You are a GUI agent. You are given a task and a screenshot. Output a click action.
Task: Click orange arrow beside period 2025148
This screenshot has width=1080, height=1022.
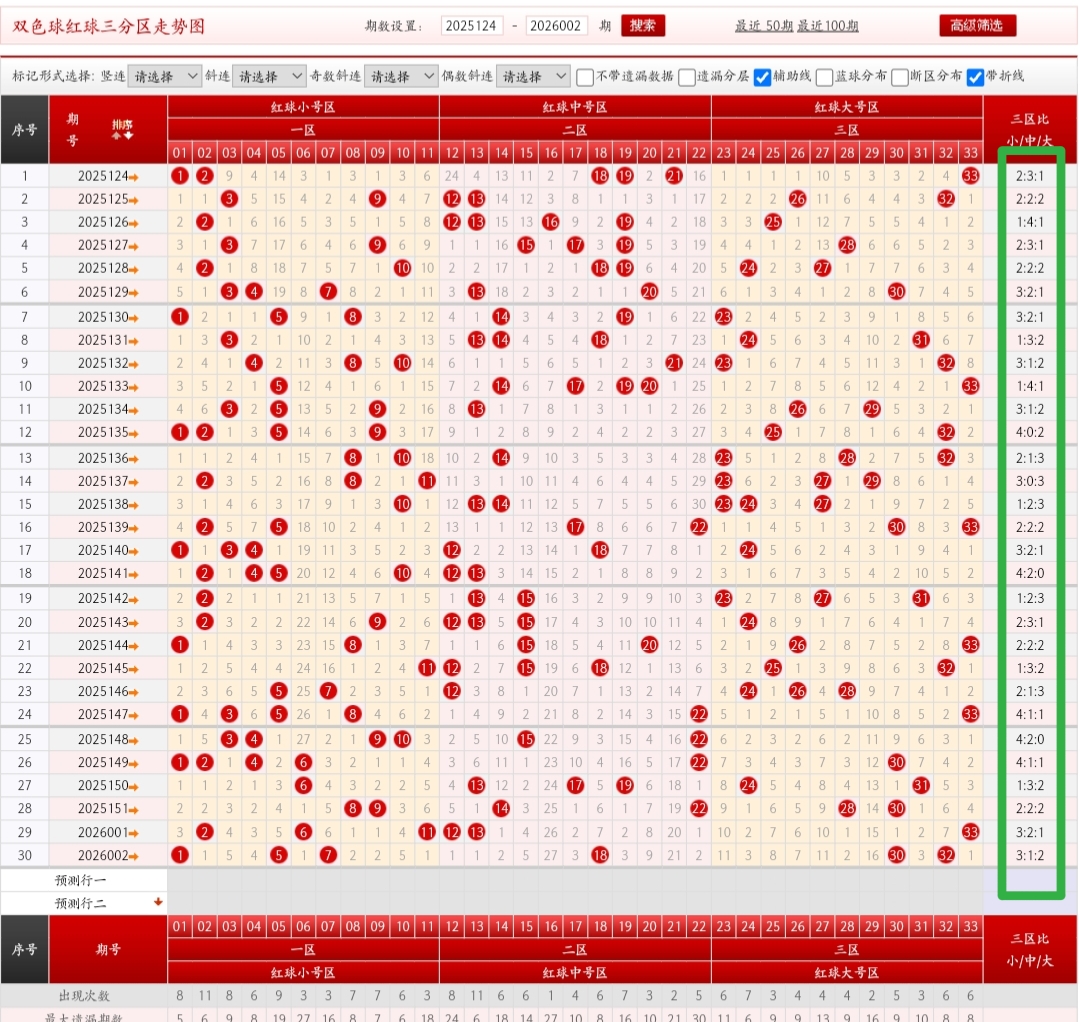[134, 740]
